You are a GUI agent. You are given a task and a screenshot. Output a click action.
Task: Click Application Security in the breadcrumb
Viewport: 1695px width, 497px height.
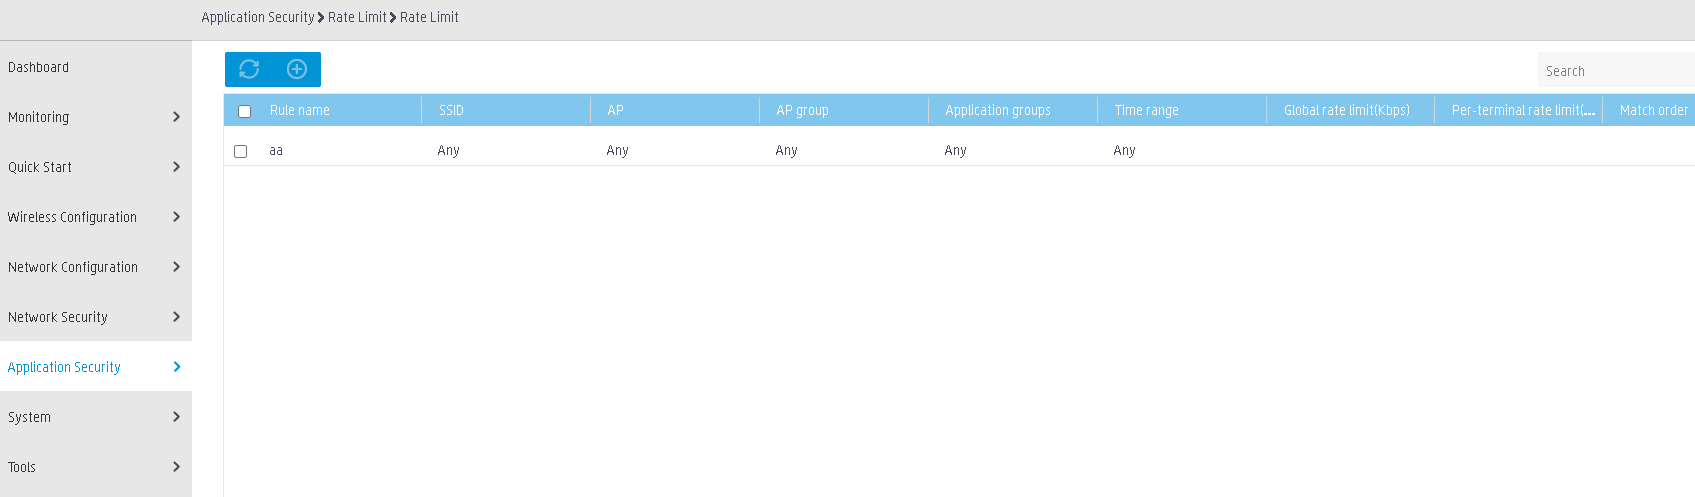pyautogui.click(x=258, y=17)
